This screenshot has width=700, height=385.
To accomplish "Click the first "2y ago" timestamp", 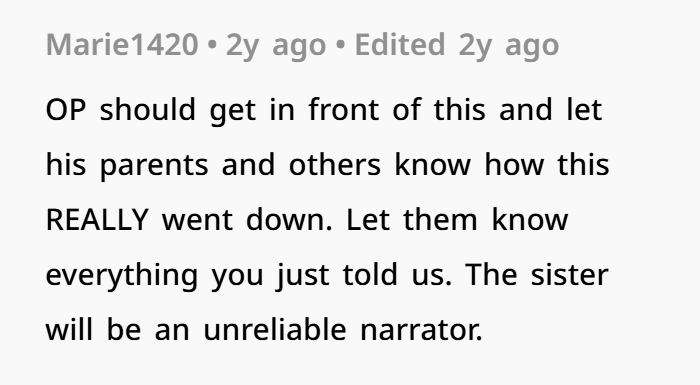I will pos(276,46).
